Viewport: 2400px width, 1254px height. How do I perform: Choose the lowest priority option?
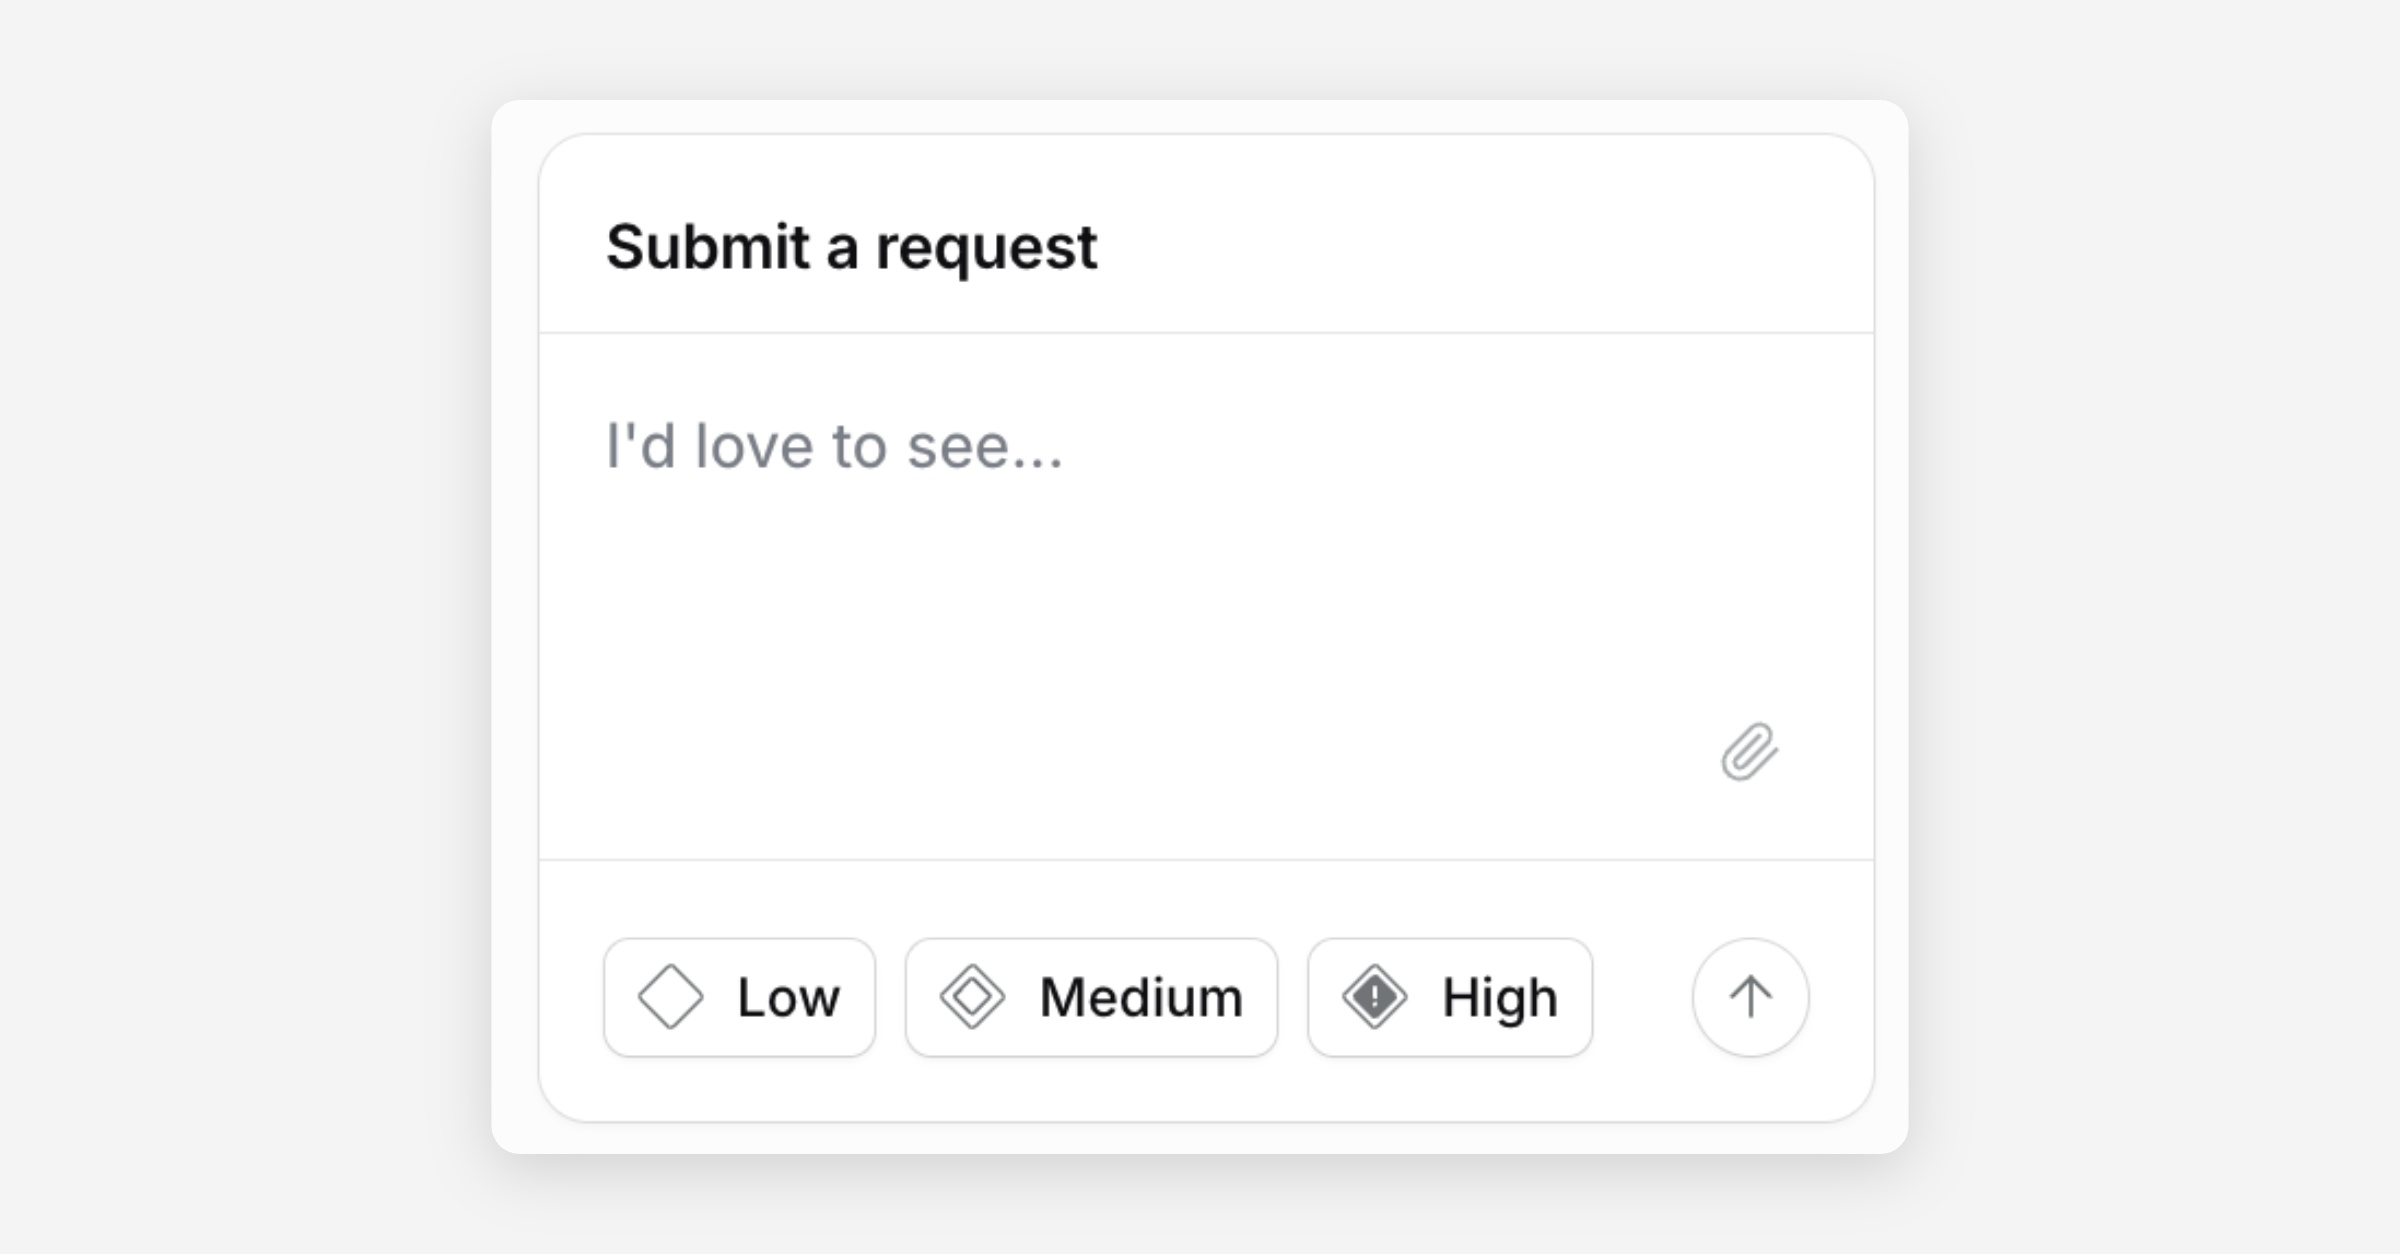739,997
